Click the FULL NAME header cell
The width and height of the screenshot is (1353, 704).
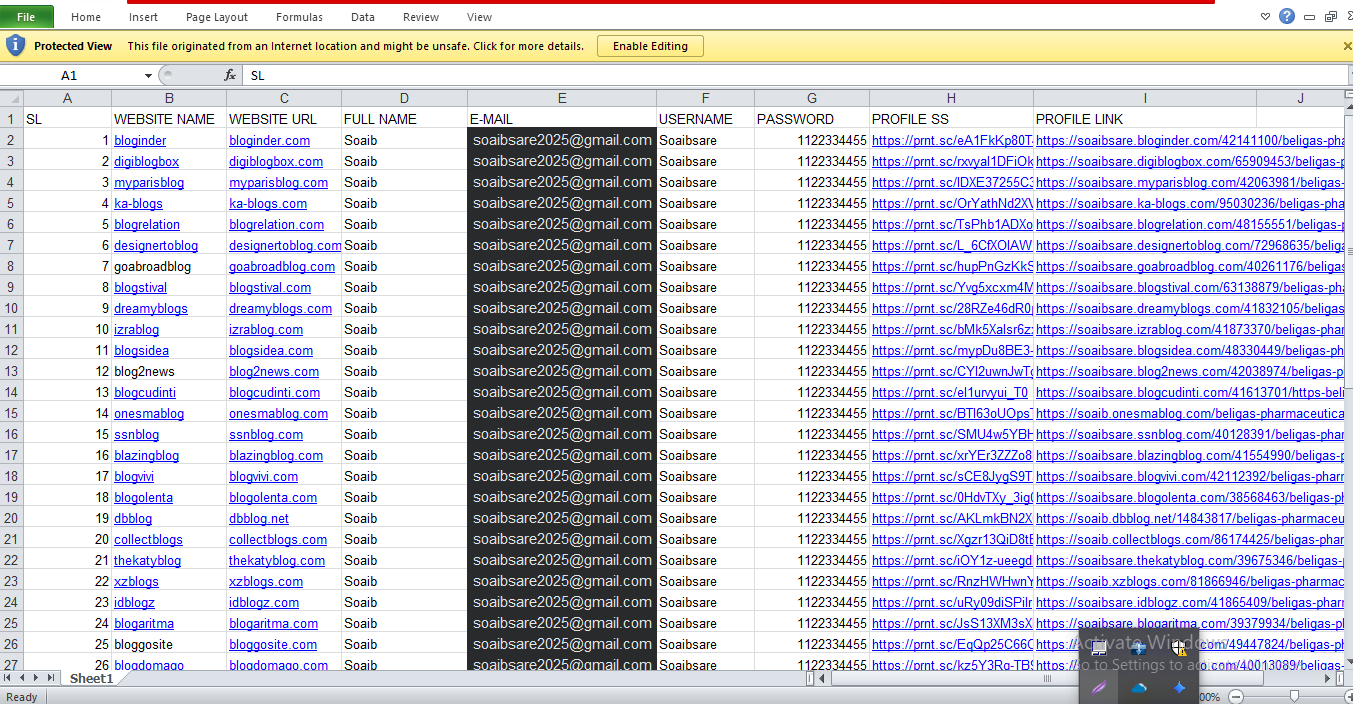tap(404, 119)
